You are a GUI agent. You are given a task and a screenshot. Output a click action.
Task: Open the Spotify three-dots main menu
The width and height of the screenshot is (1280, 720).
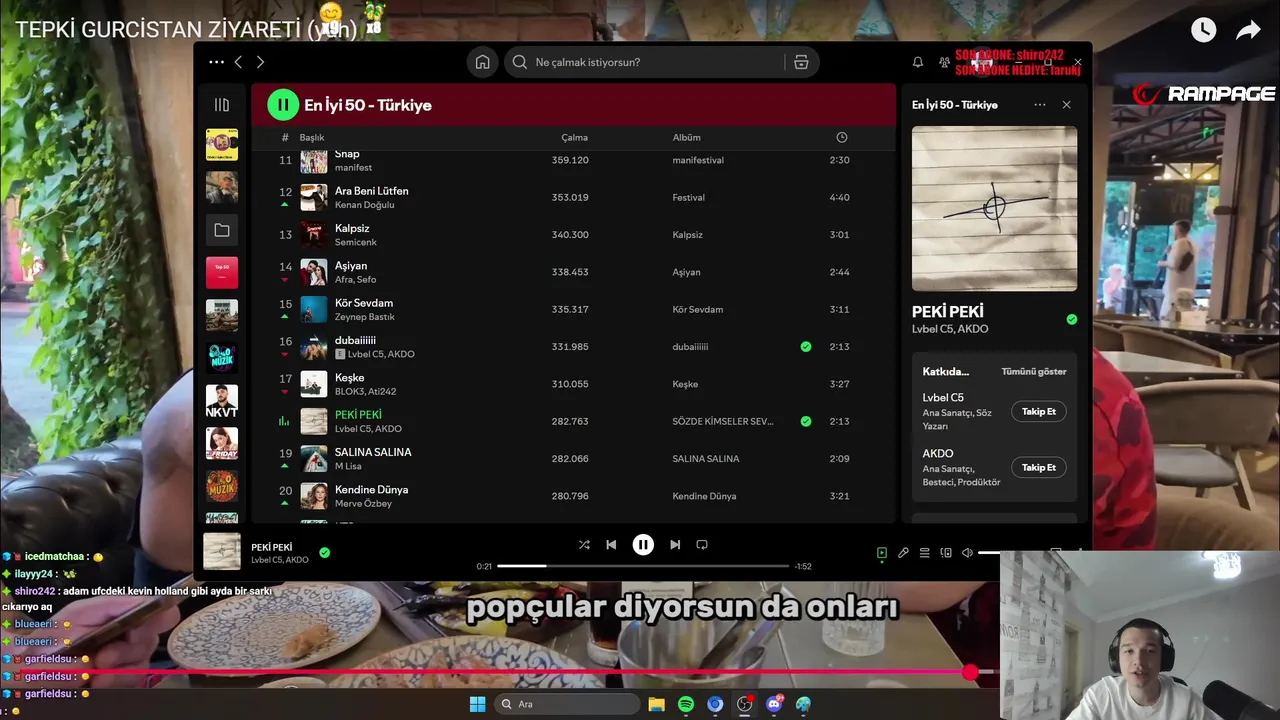click(216, 62)
